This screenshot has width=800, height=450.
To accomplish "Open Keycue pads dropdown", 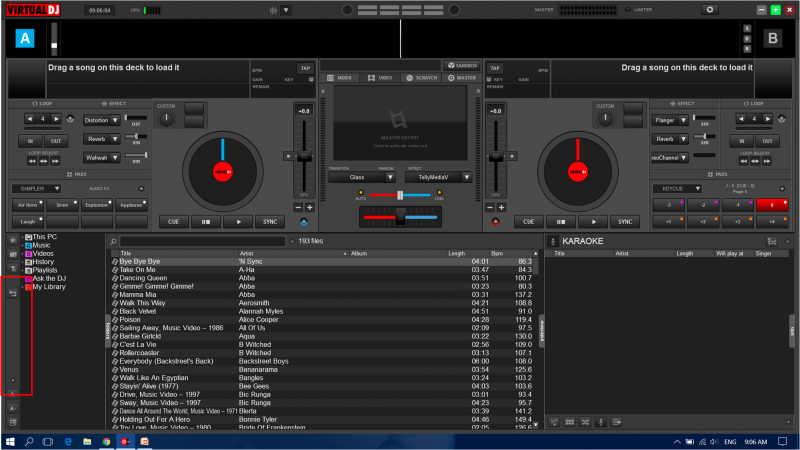I will (677, 189).
